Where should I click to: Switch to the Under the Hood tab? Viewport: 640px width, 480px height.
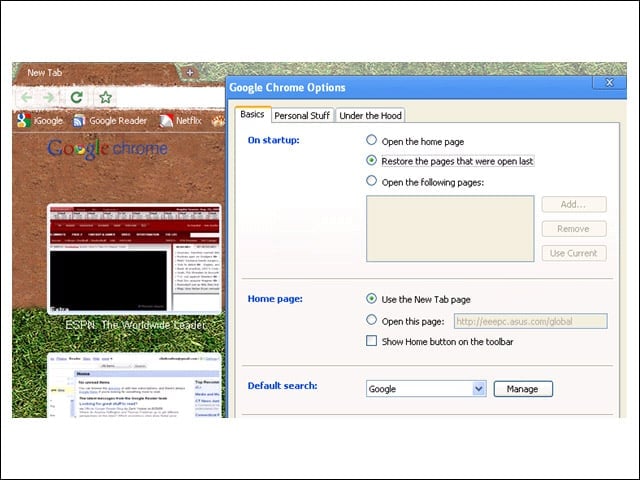click(370, 116)
